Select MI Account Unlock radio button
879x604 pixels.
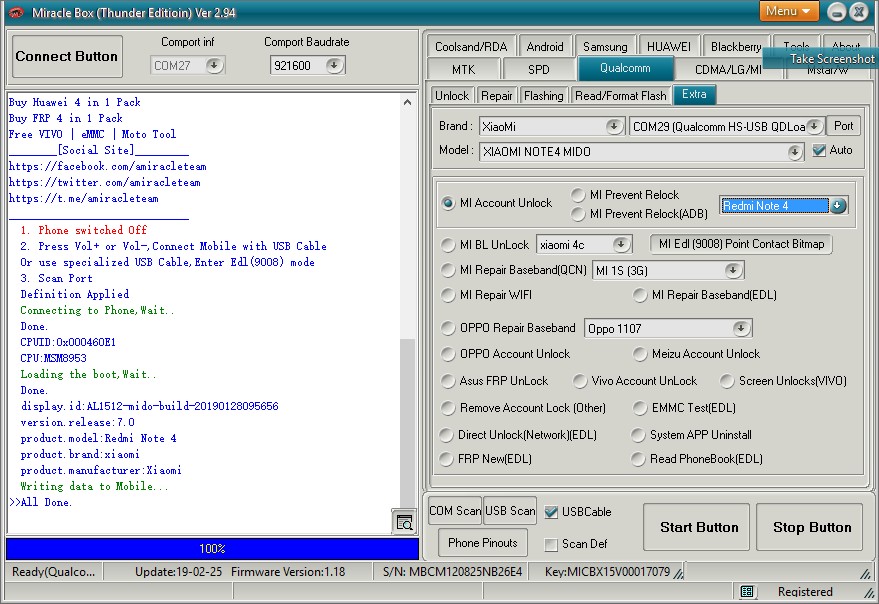tap(447, 203)
